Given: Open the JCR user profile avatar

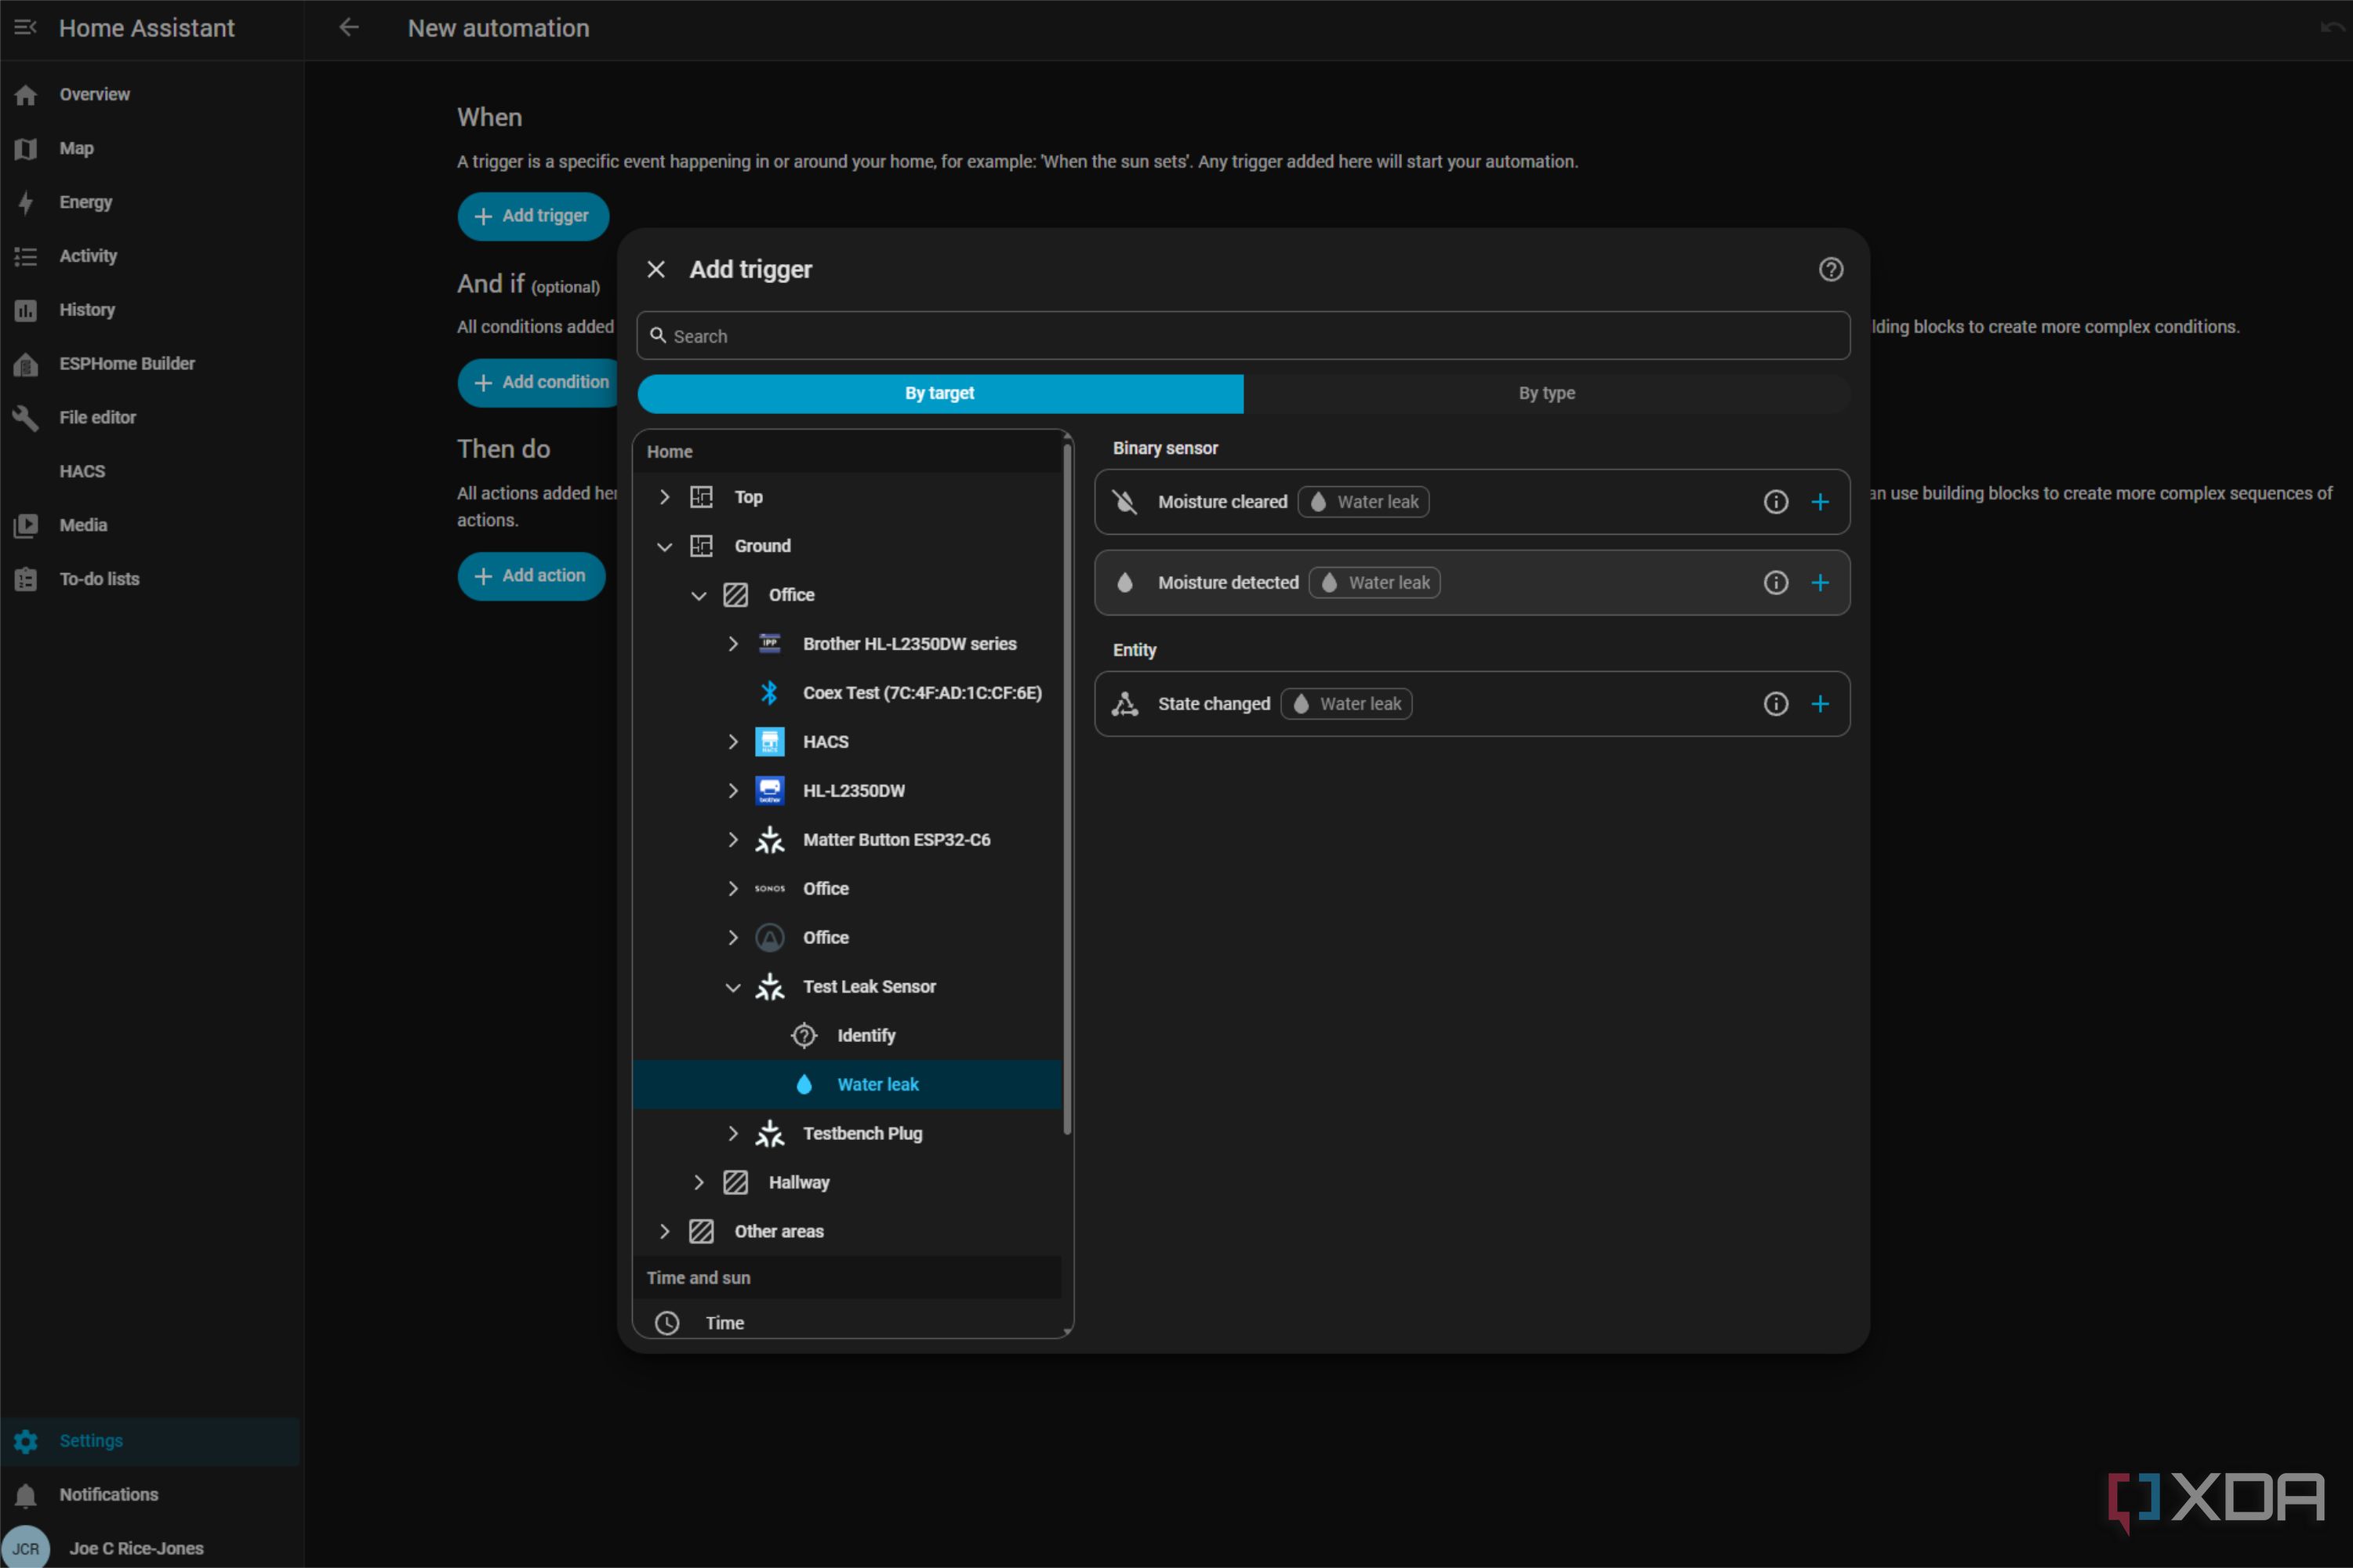Looking at the screenshot, I should tap(26, 1547).
